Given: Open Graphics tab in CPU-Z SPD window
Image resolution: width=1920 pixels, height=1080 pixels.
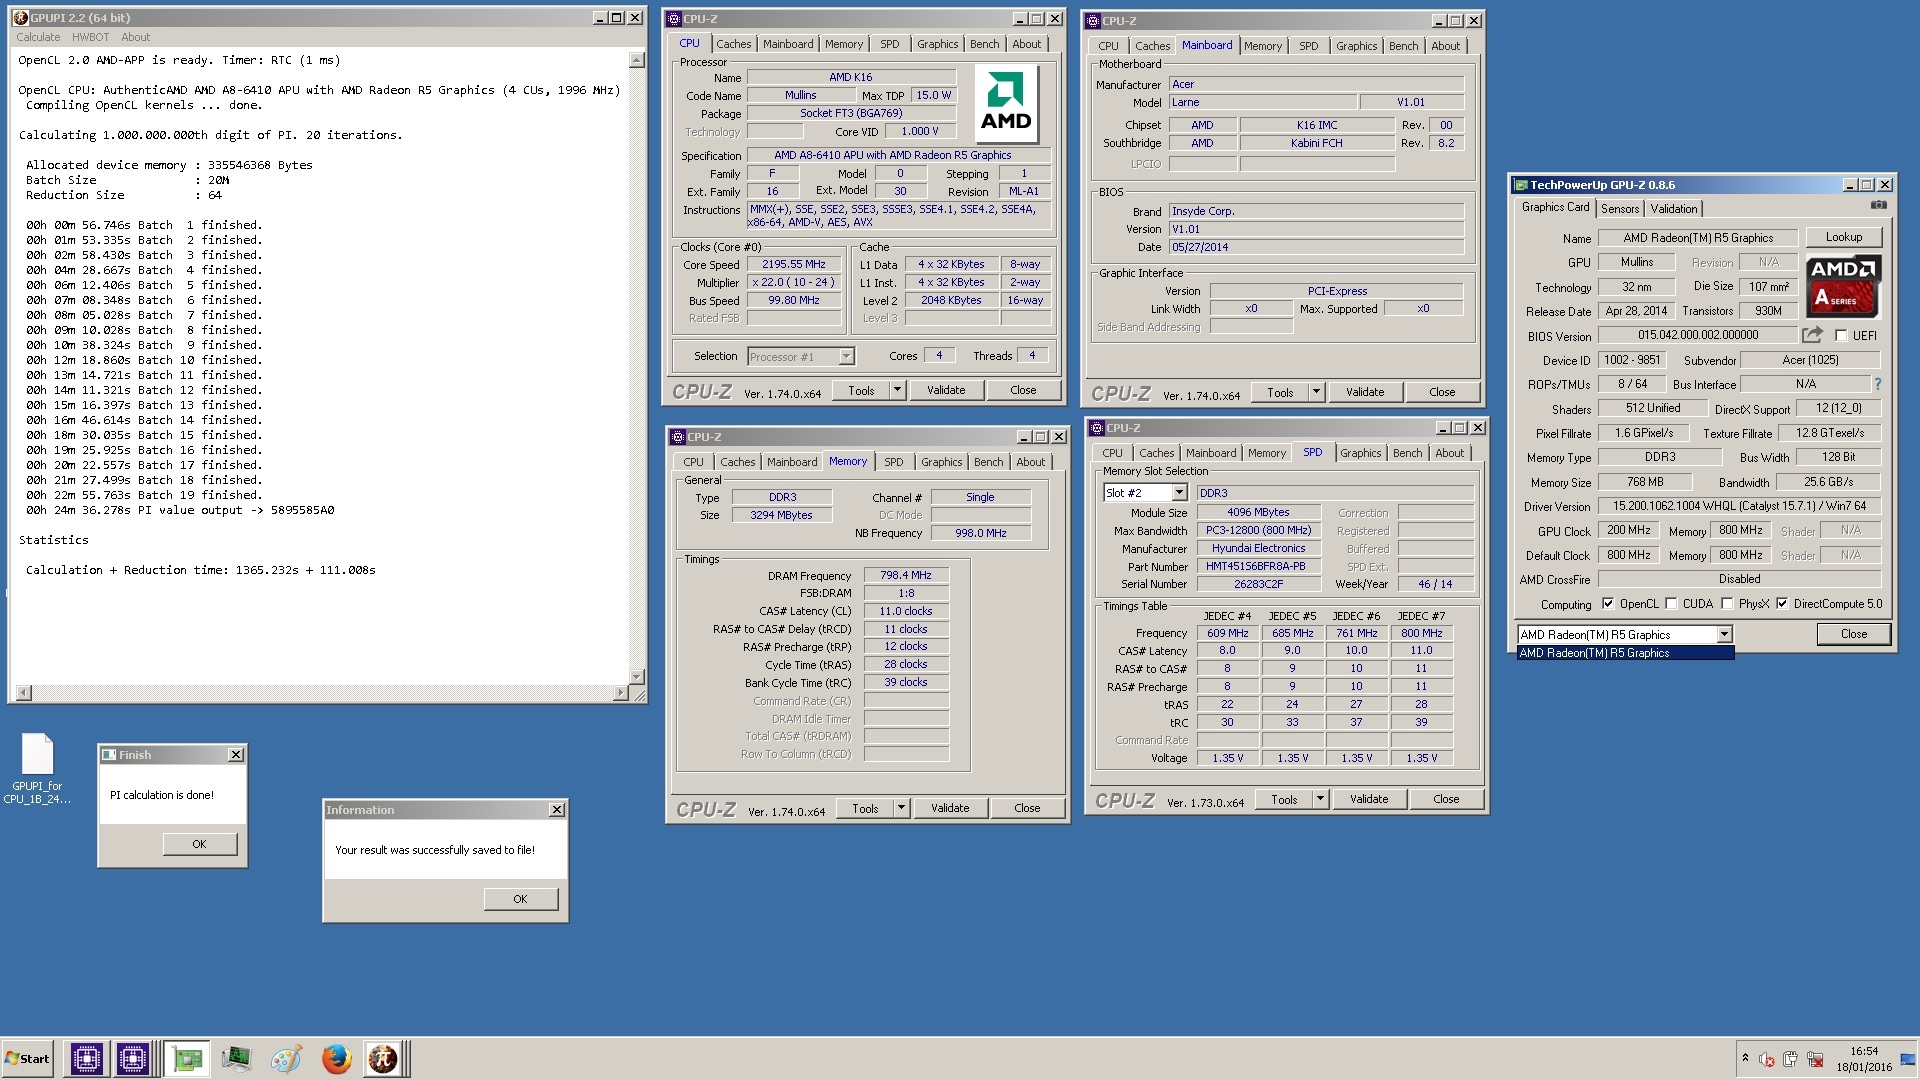Looking at the screenshot, I should [x=1360, y=453].
